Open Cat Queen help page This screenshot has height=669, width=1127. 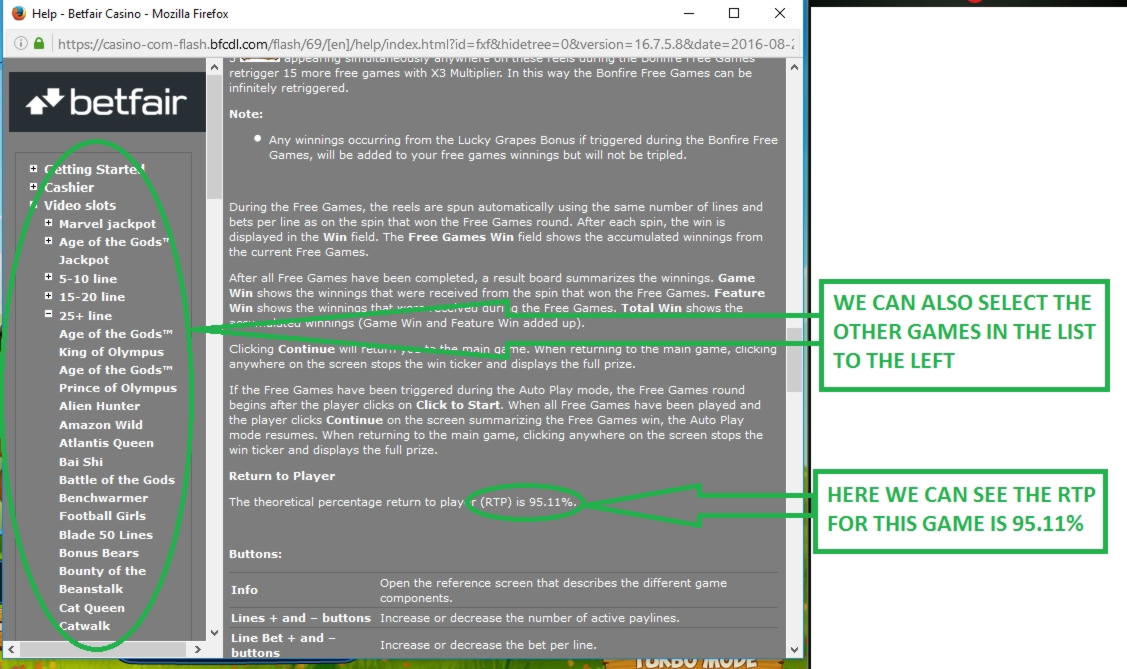91,607
